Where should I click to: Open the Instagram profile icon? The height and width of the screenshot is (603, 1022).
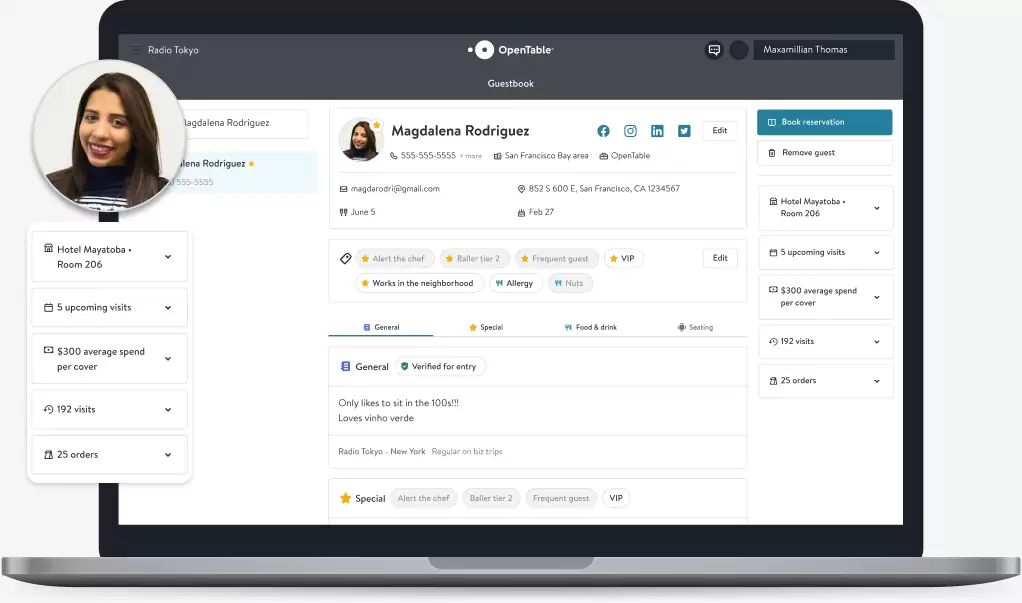click(x=630, y=131)
